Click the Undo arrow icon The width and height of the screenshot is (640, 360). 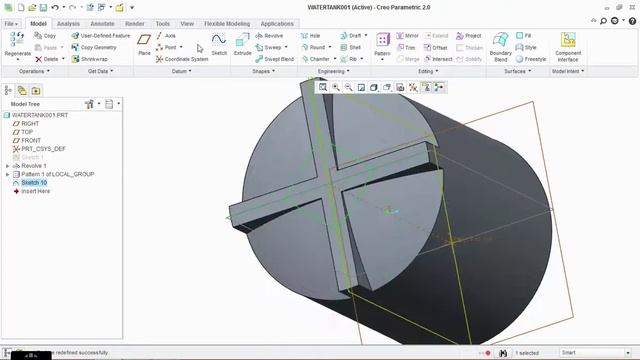55,7
